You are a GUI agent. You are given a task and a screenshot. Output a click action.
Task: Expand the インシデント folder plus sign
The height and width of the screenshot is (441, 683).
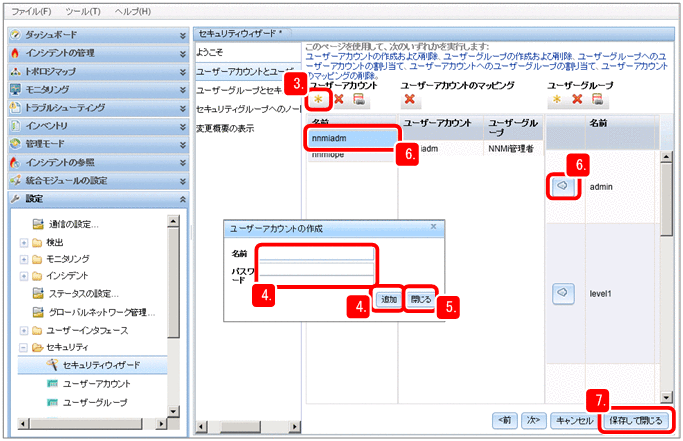tap(24, 276)
